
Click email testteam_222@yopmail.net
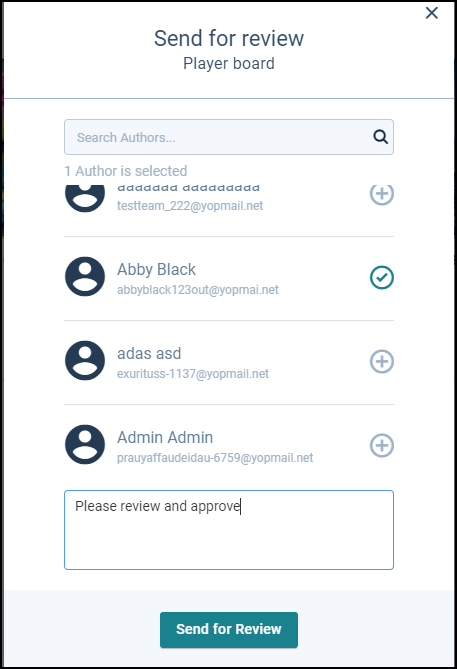190,206
